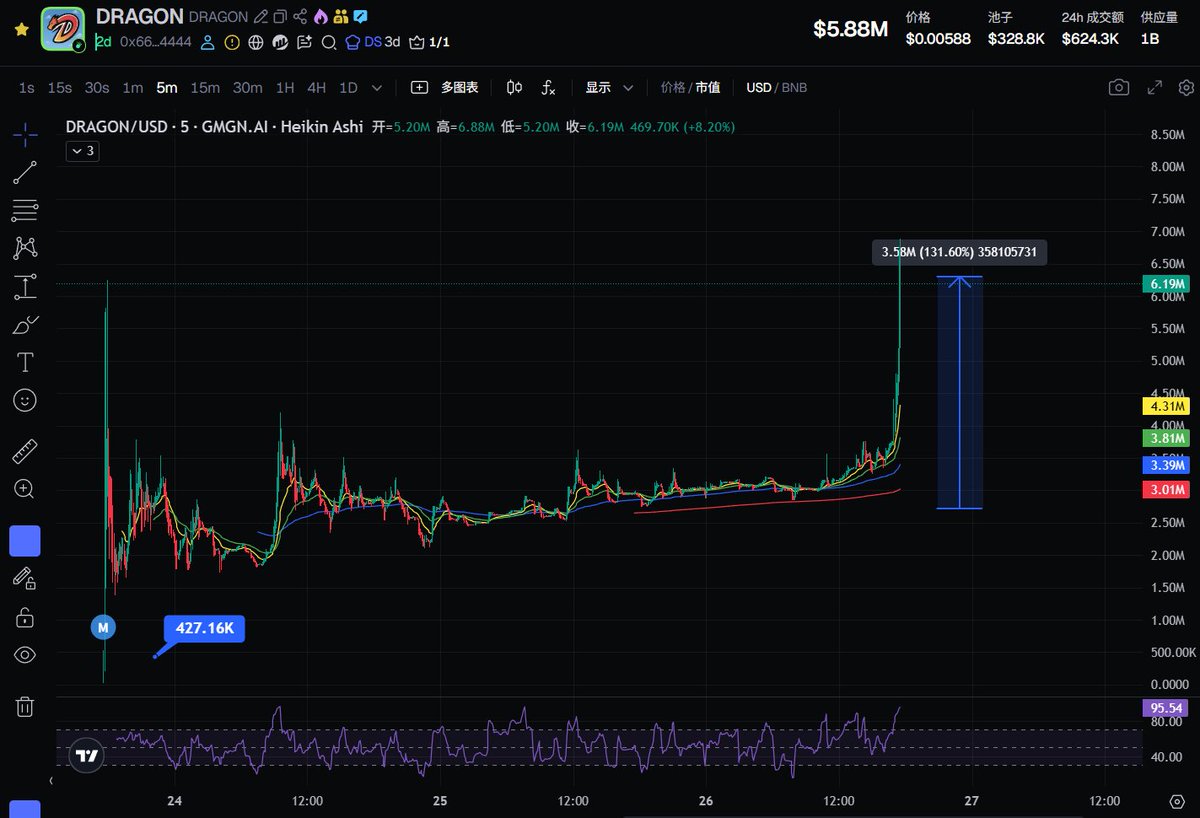The width and height of the screenshot is (1200, 818).
Task: Select the 15s timeframe
Action: coord(60,87)
